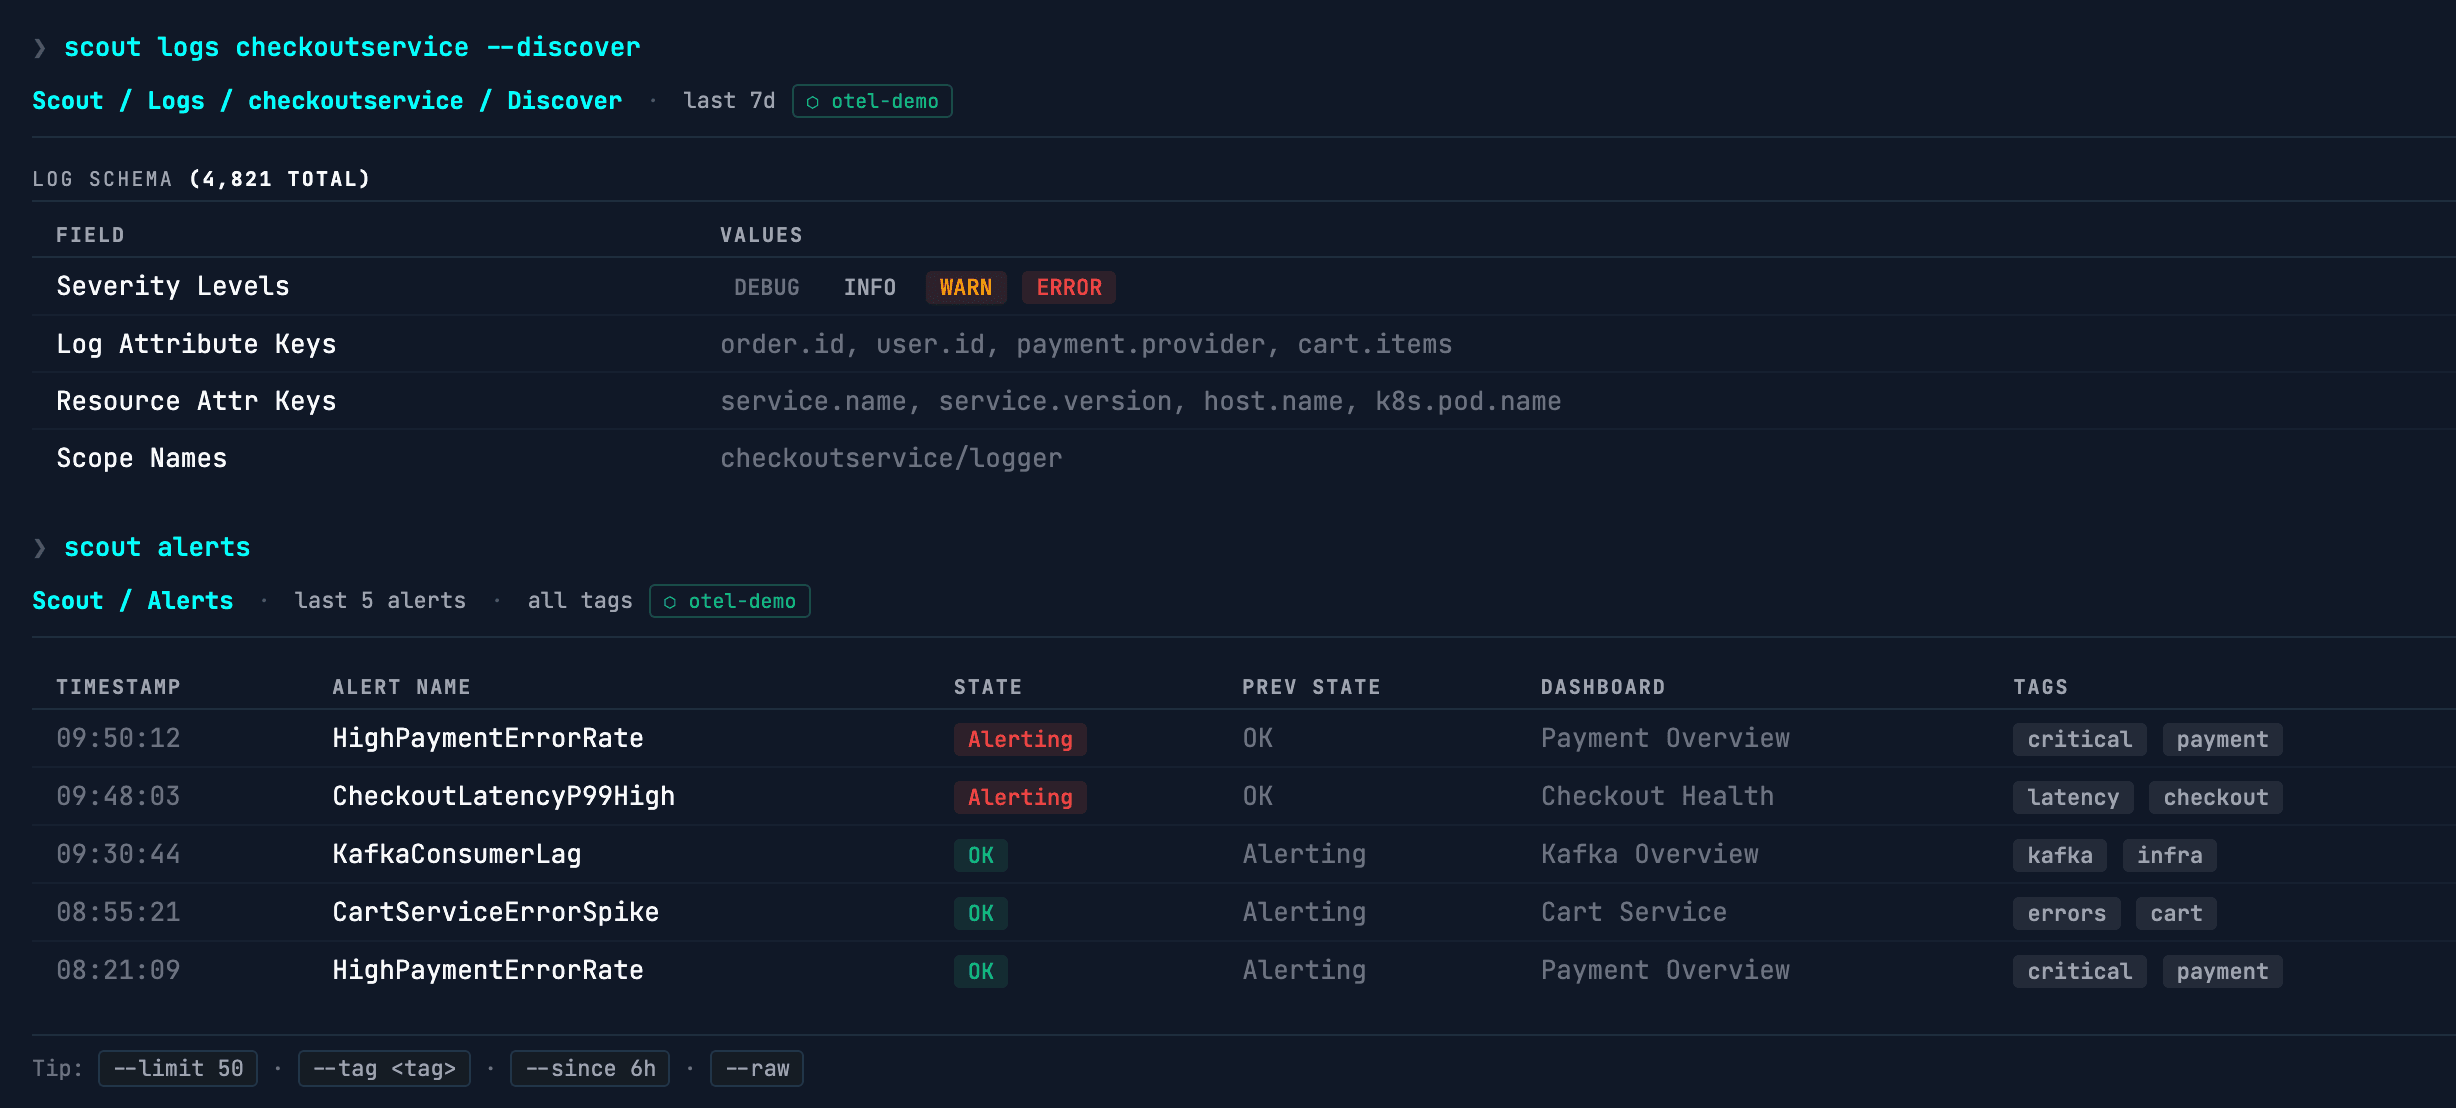Click the prompt chevron before scout alerts command

[38, 547]
